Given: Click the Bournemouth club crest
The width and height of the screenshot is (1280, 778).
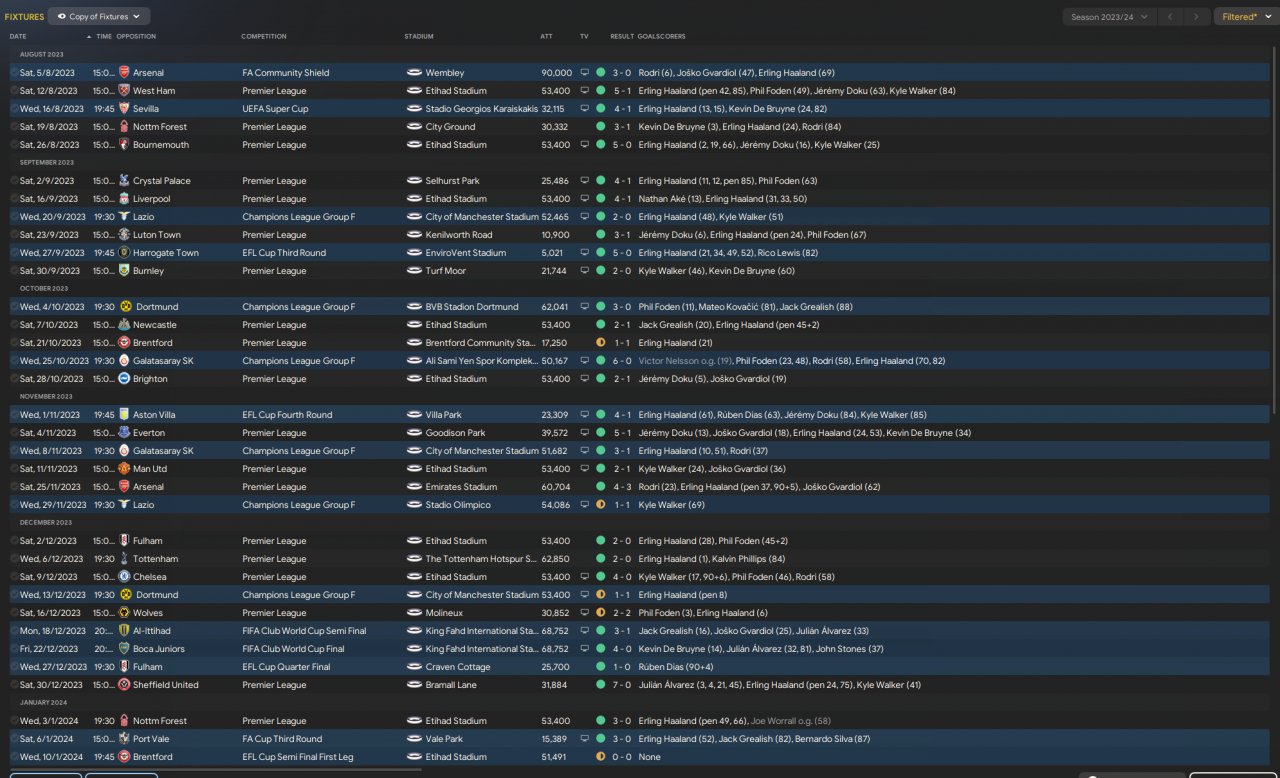Looking at the screenshot, I should click(x=124, y=145).
